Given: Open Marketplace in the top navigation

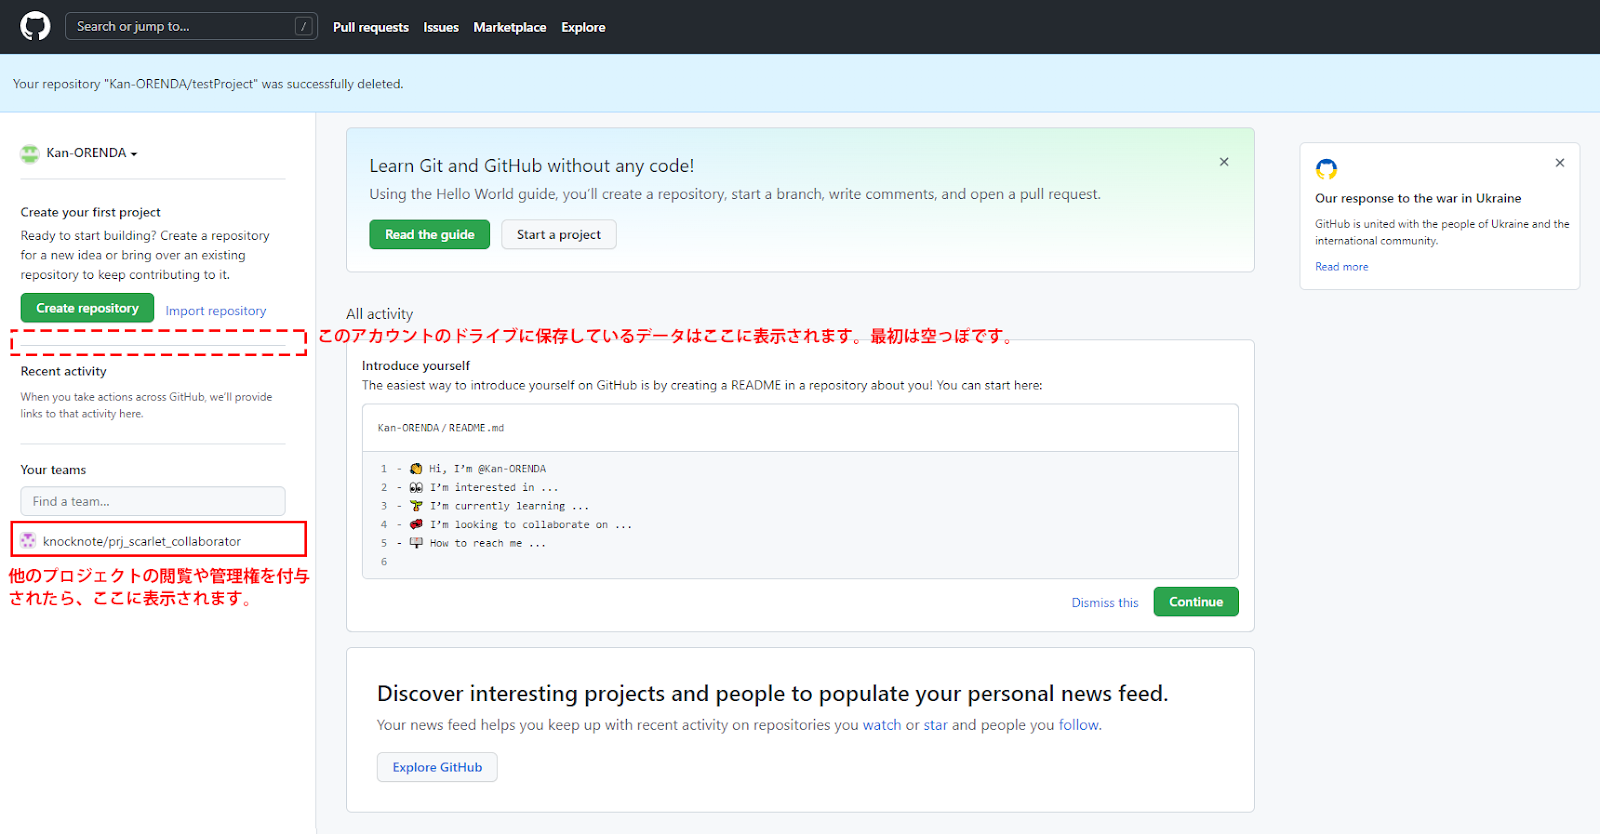Looking at the screenshot, I should [510, 27].
